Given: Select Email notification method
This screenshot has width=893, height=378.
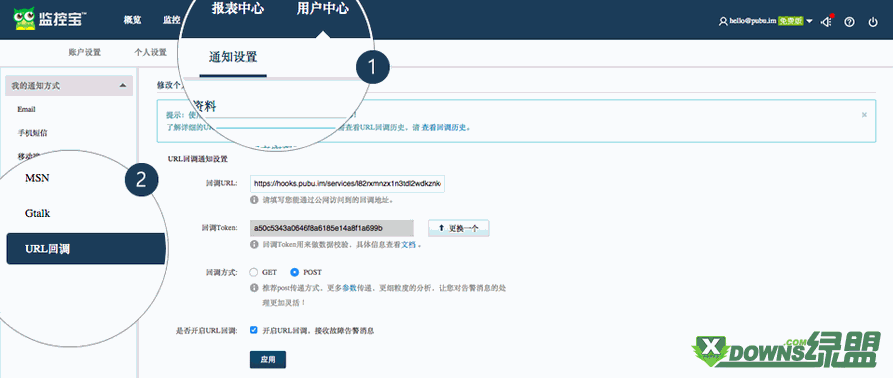Looking at the screenshot, I should click(27, 109).
